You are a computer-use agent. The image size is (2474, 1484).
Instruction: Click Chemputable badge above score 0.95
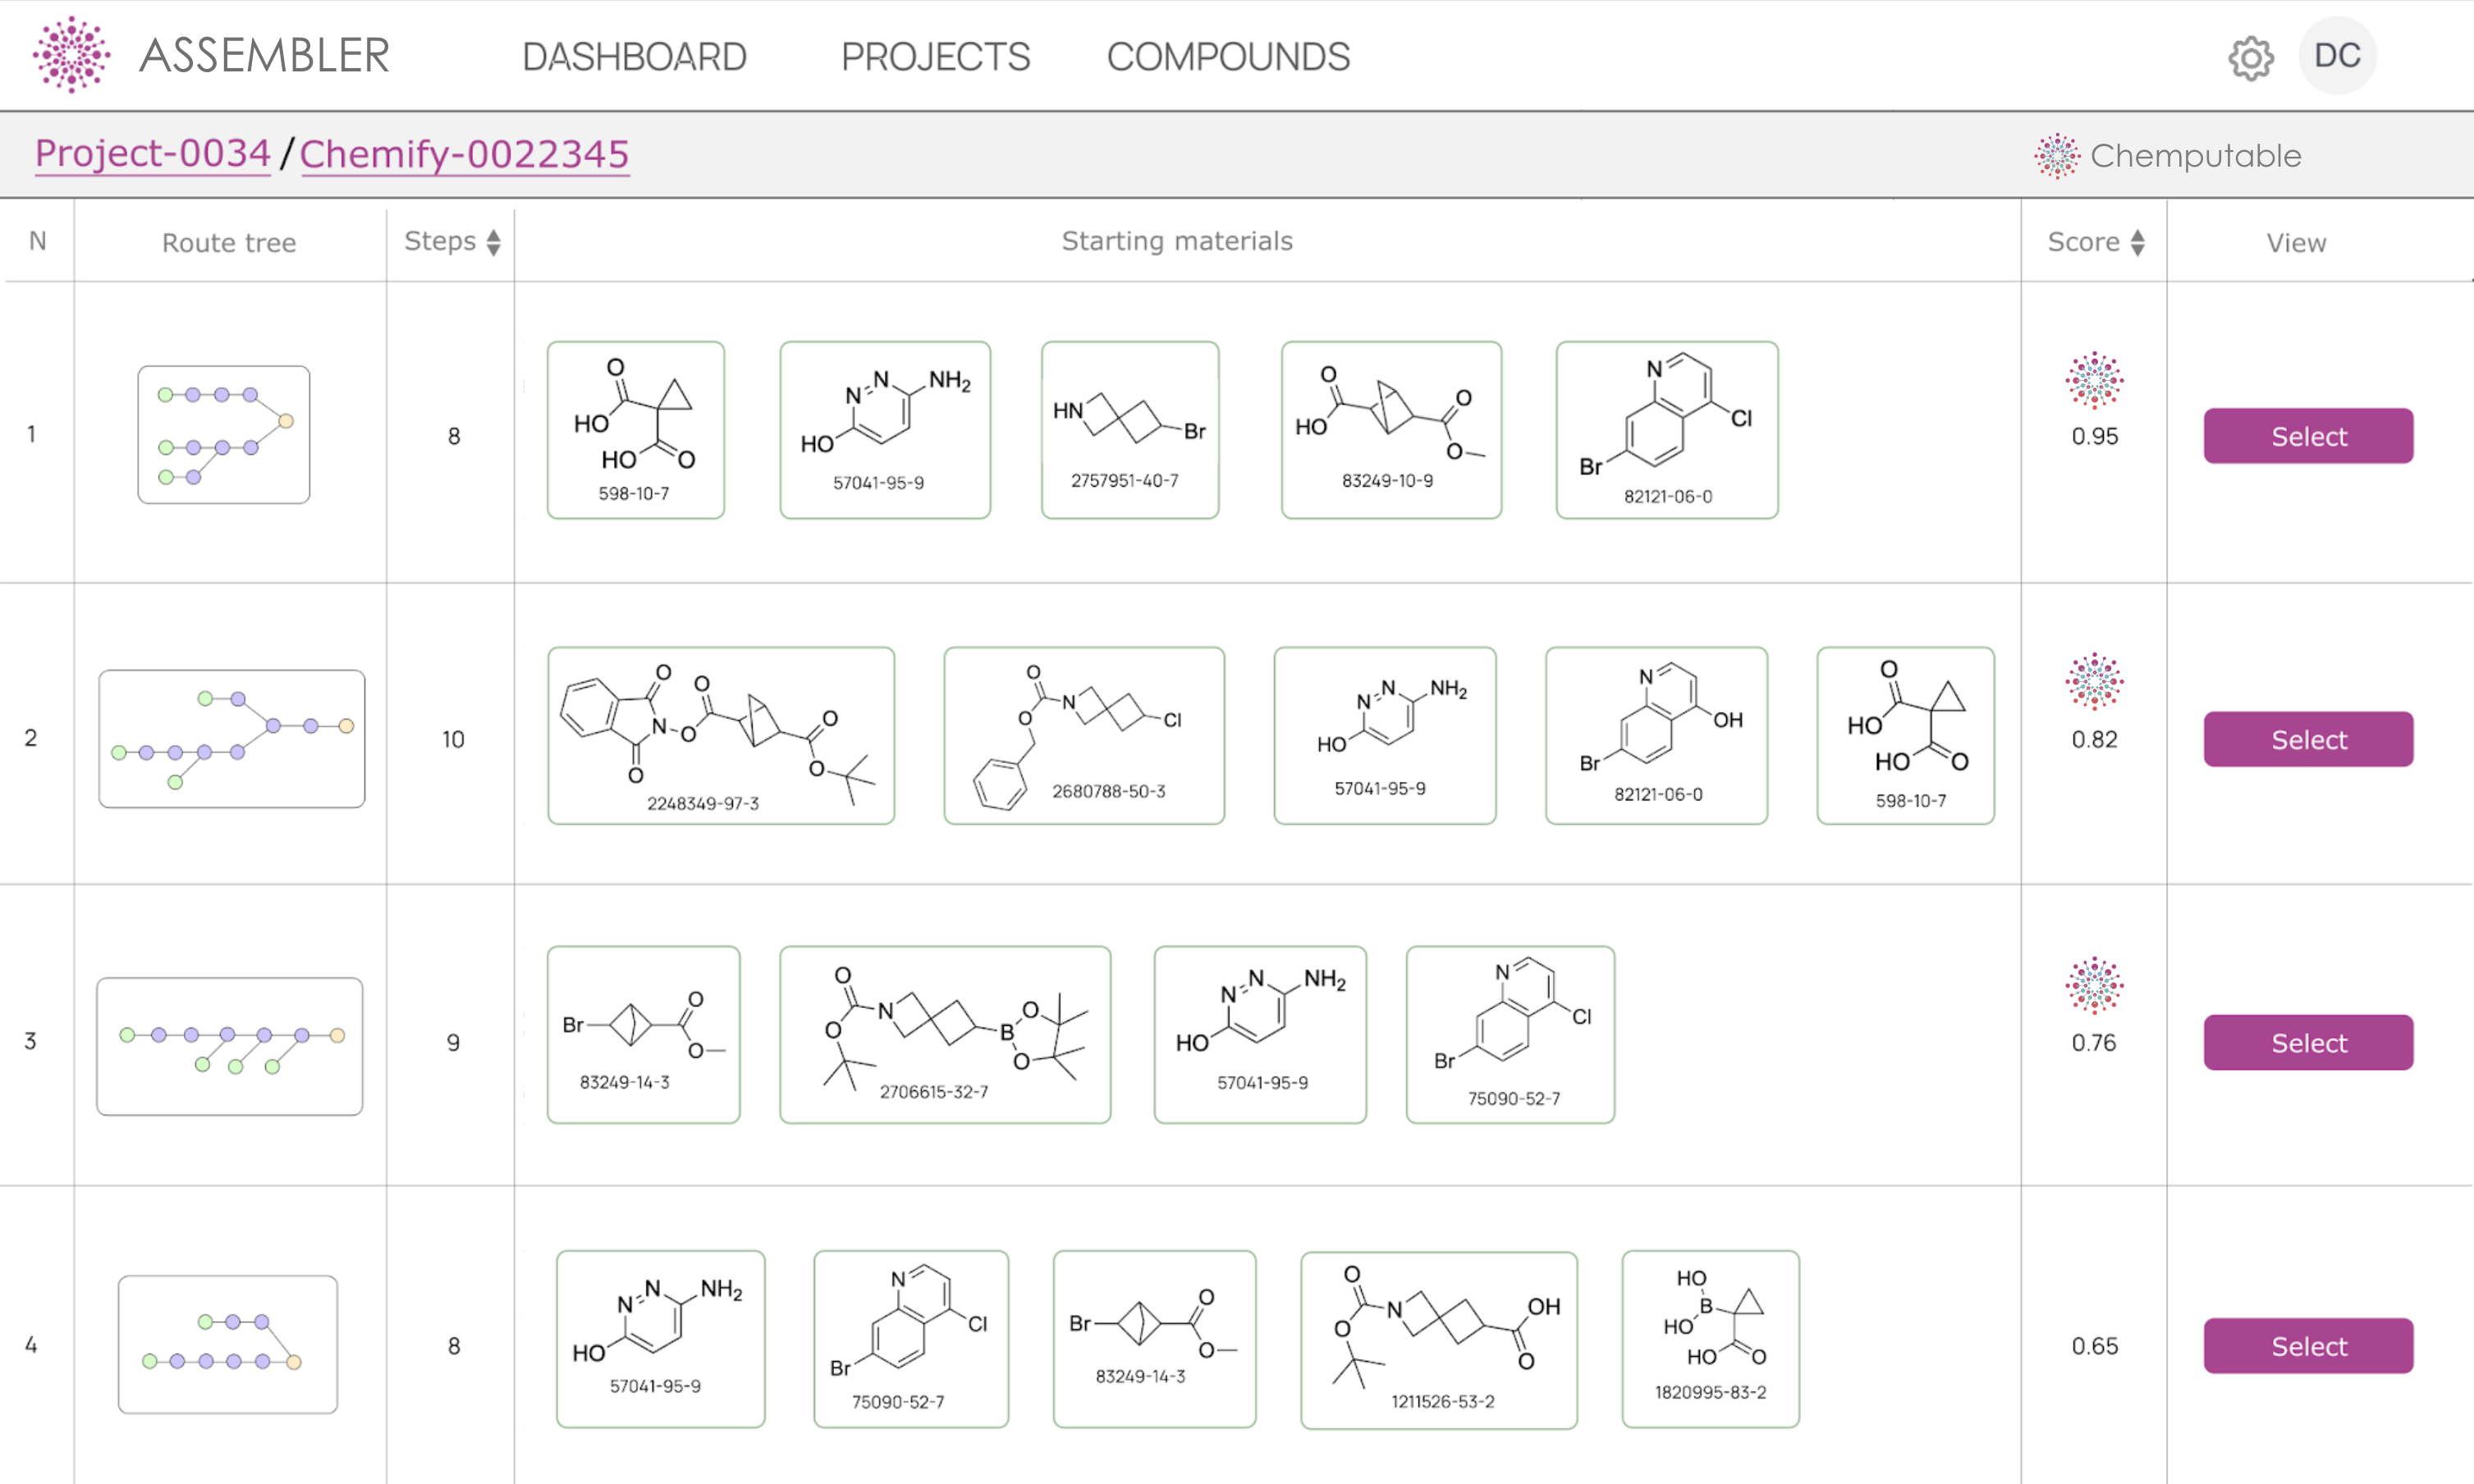point(2094,380)
